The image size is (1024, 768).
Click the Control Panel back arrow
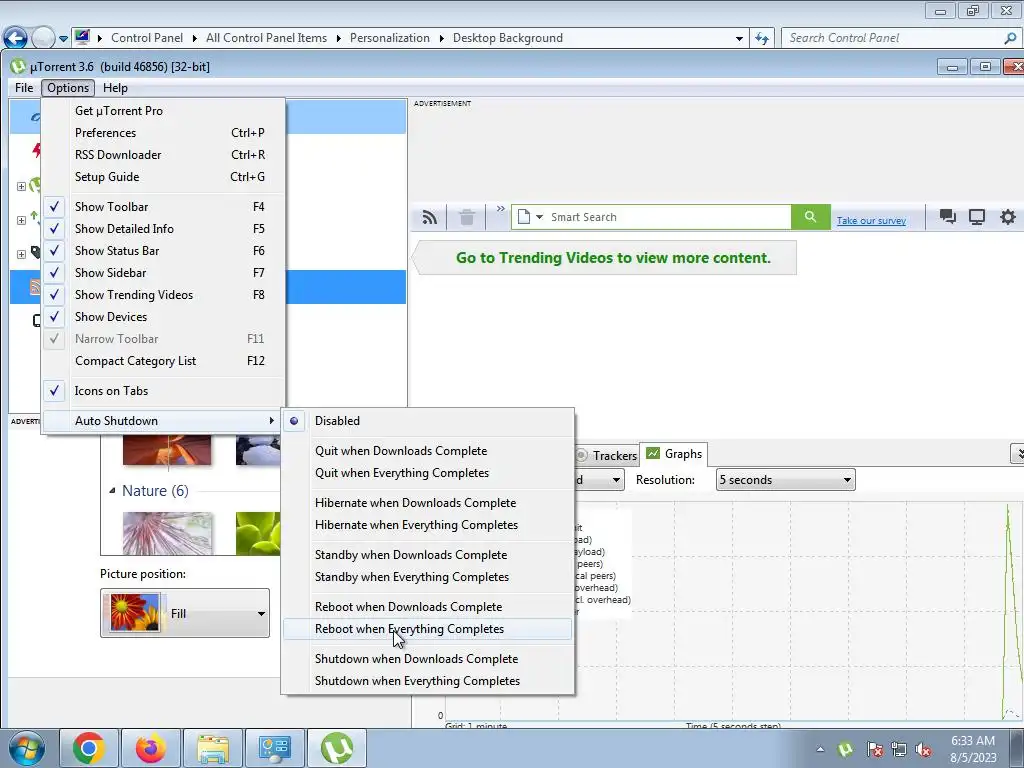pyautogui.click(x=16, y=38)
